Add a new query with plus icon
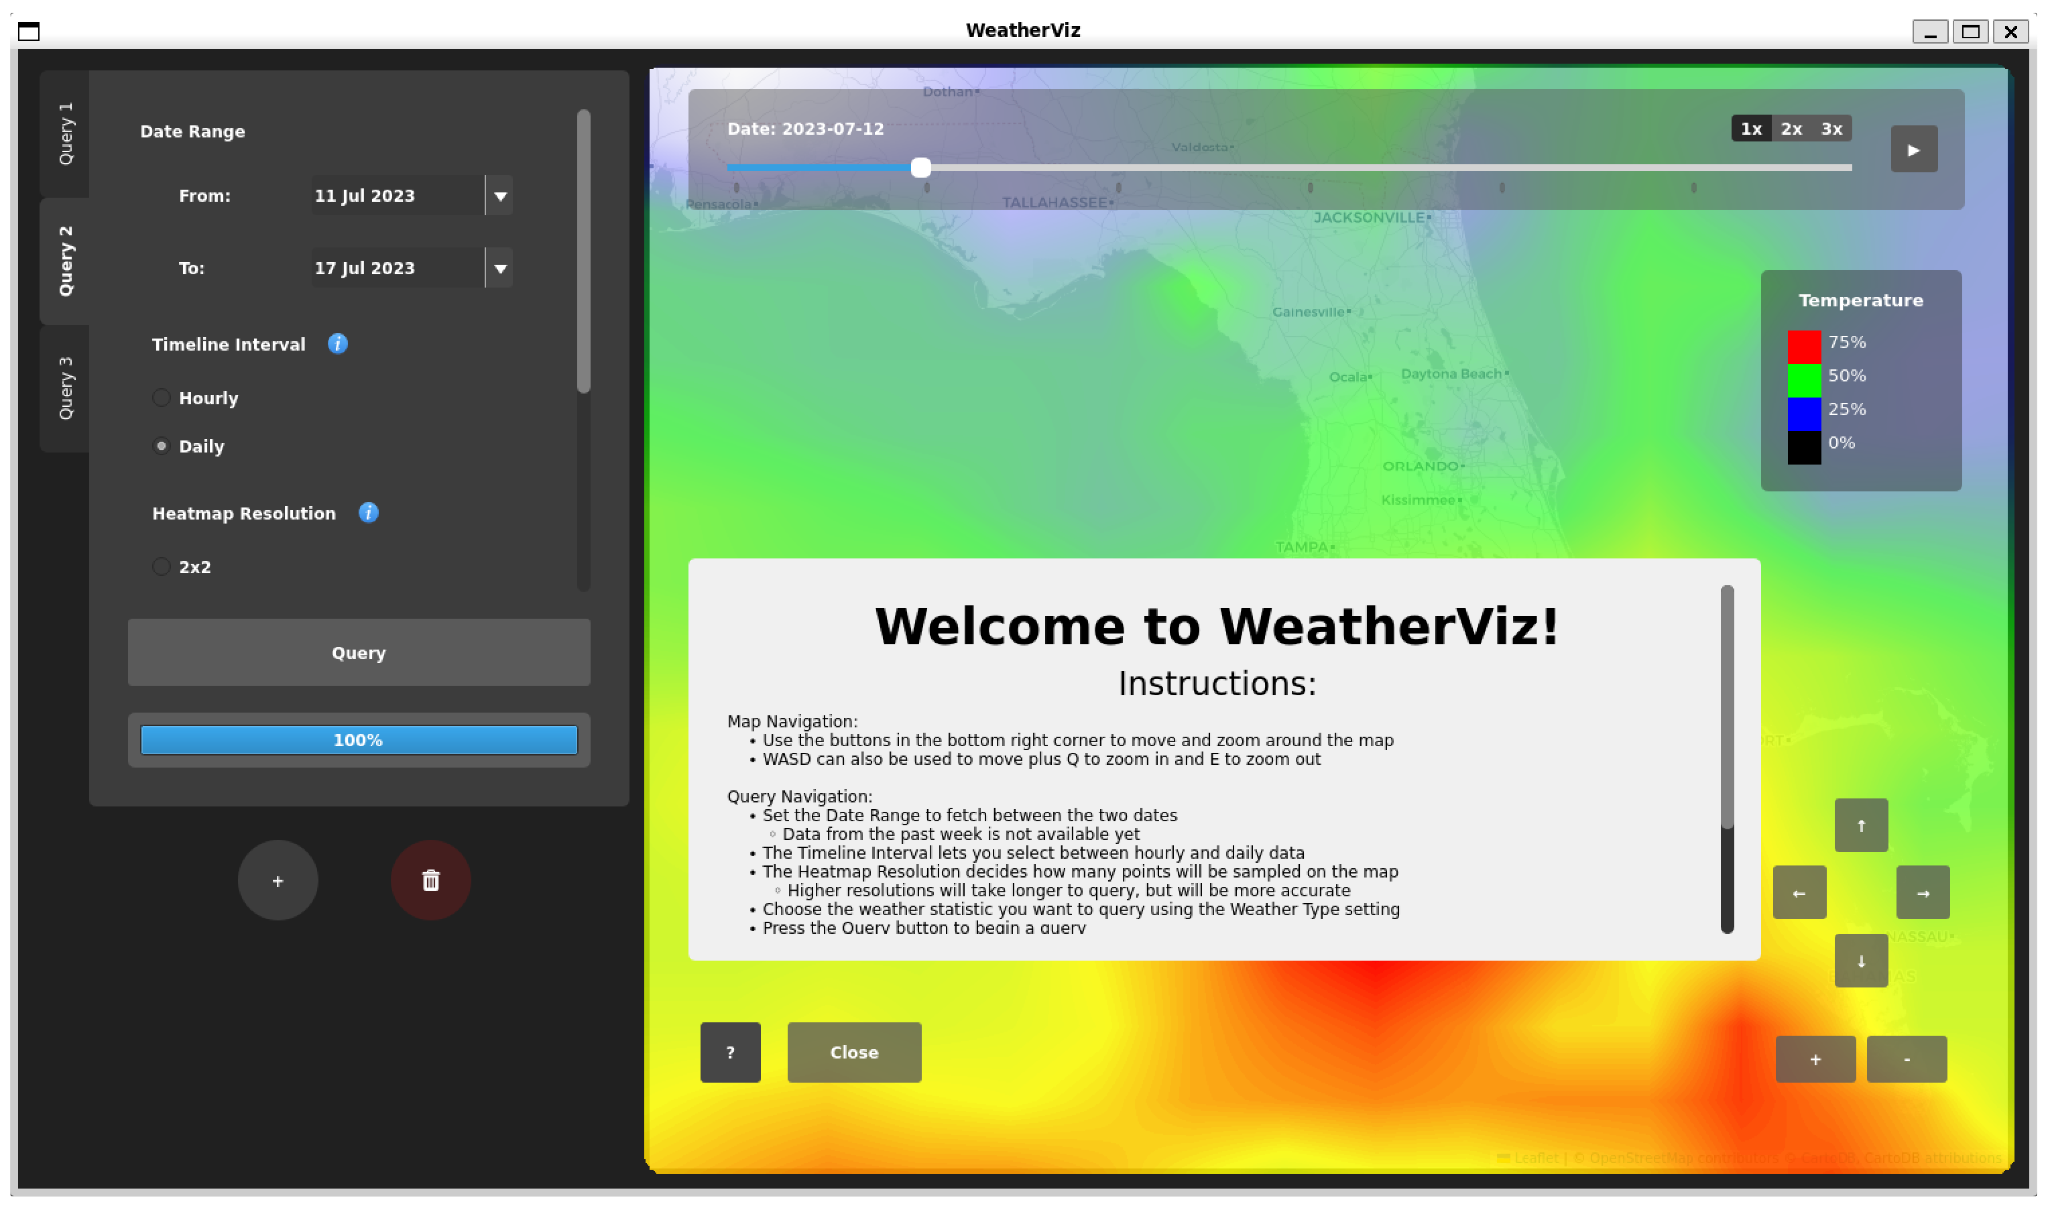2048x1207 pixels. tap(278, 880)
